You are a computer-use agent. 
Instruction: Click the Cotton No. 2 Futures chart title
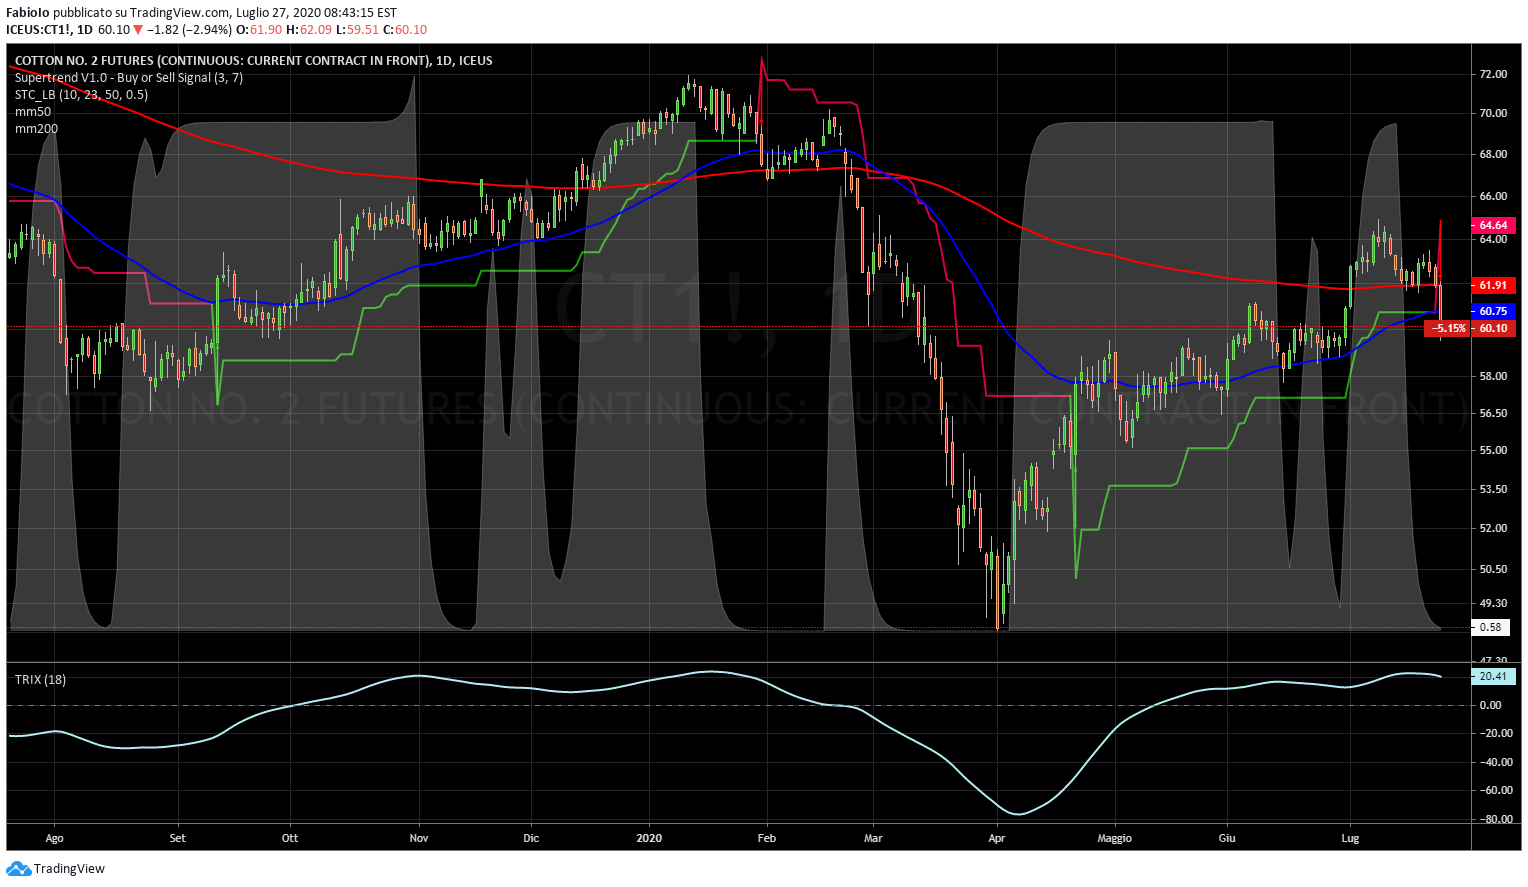(x=254, y=60)
